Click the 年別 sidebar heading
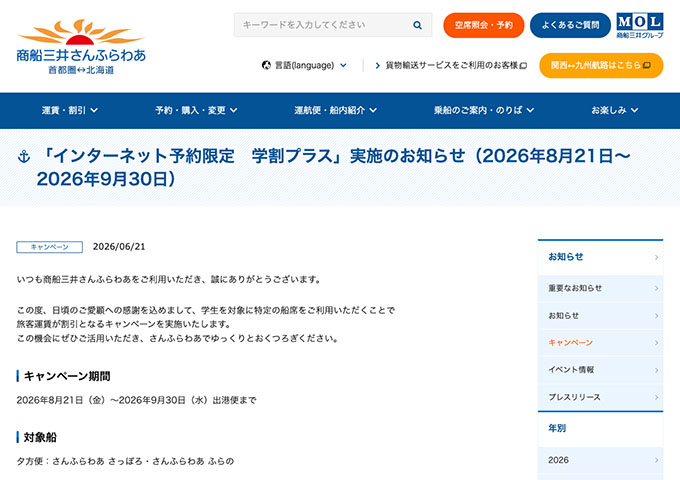The image size is (680, 480). [x=557, y=428]
